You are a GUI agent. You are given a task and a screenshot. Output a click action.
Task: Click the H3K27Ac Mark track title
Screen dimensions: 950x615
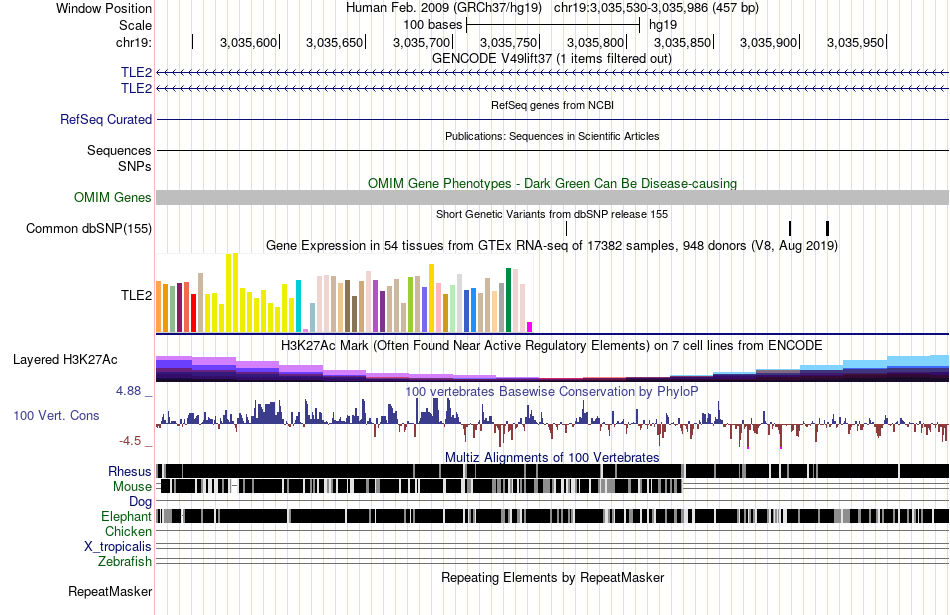pos(552,345)
